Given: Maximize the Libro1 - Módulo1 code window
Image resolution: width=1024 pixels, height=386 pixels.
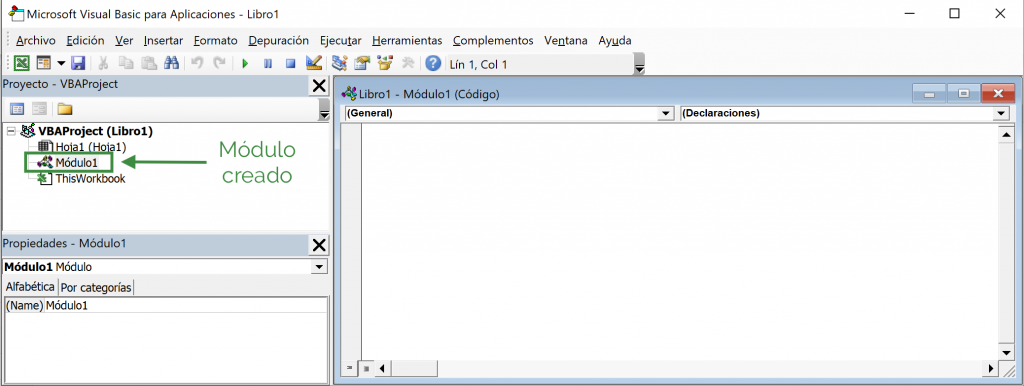Looking at the screenshot, I should pyautogui.click(x=963, y=94).
